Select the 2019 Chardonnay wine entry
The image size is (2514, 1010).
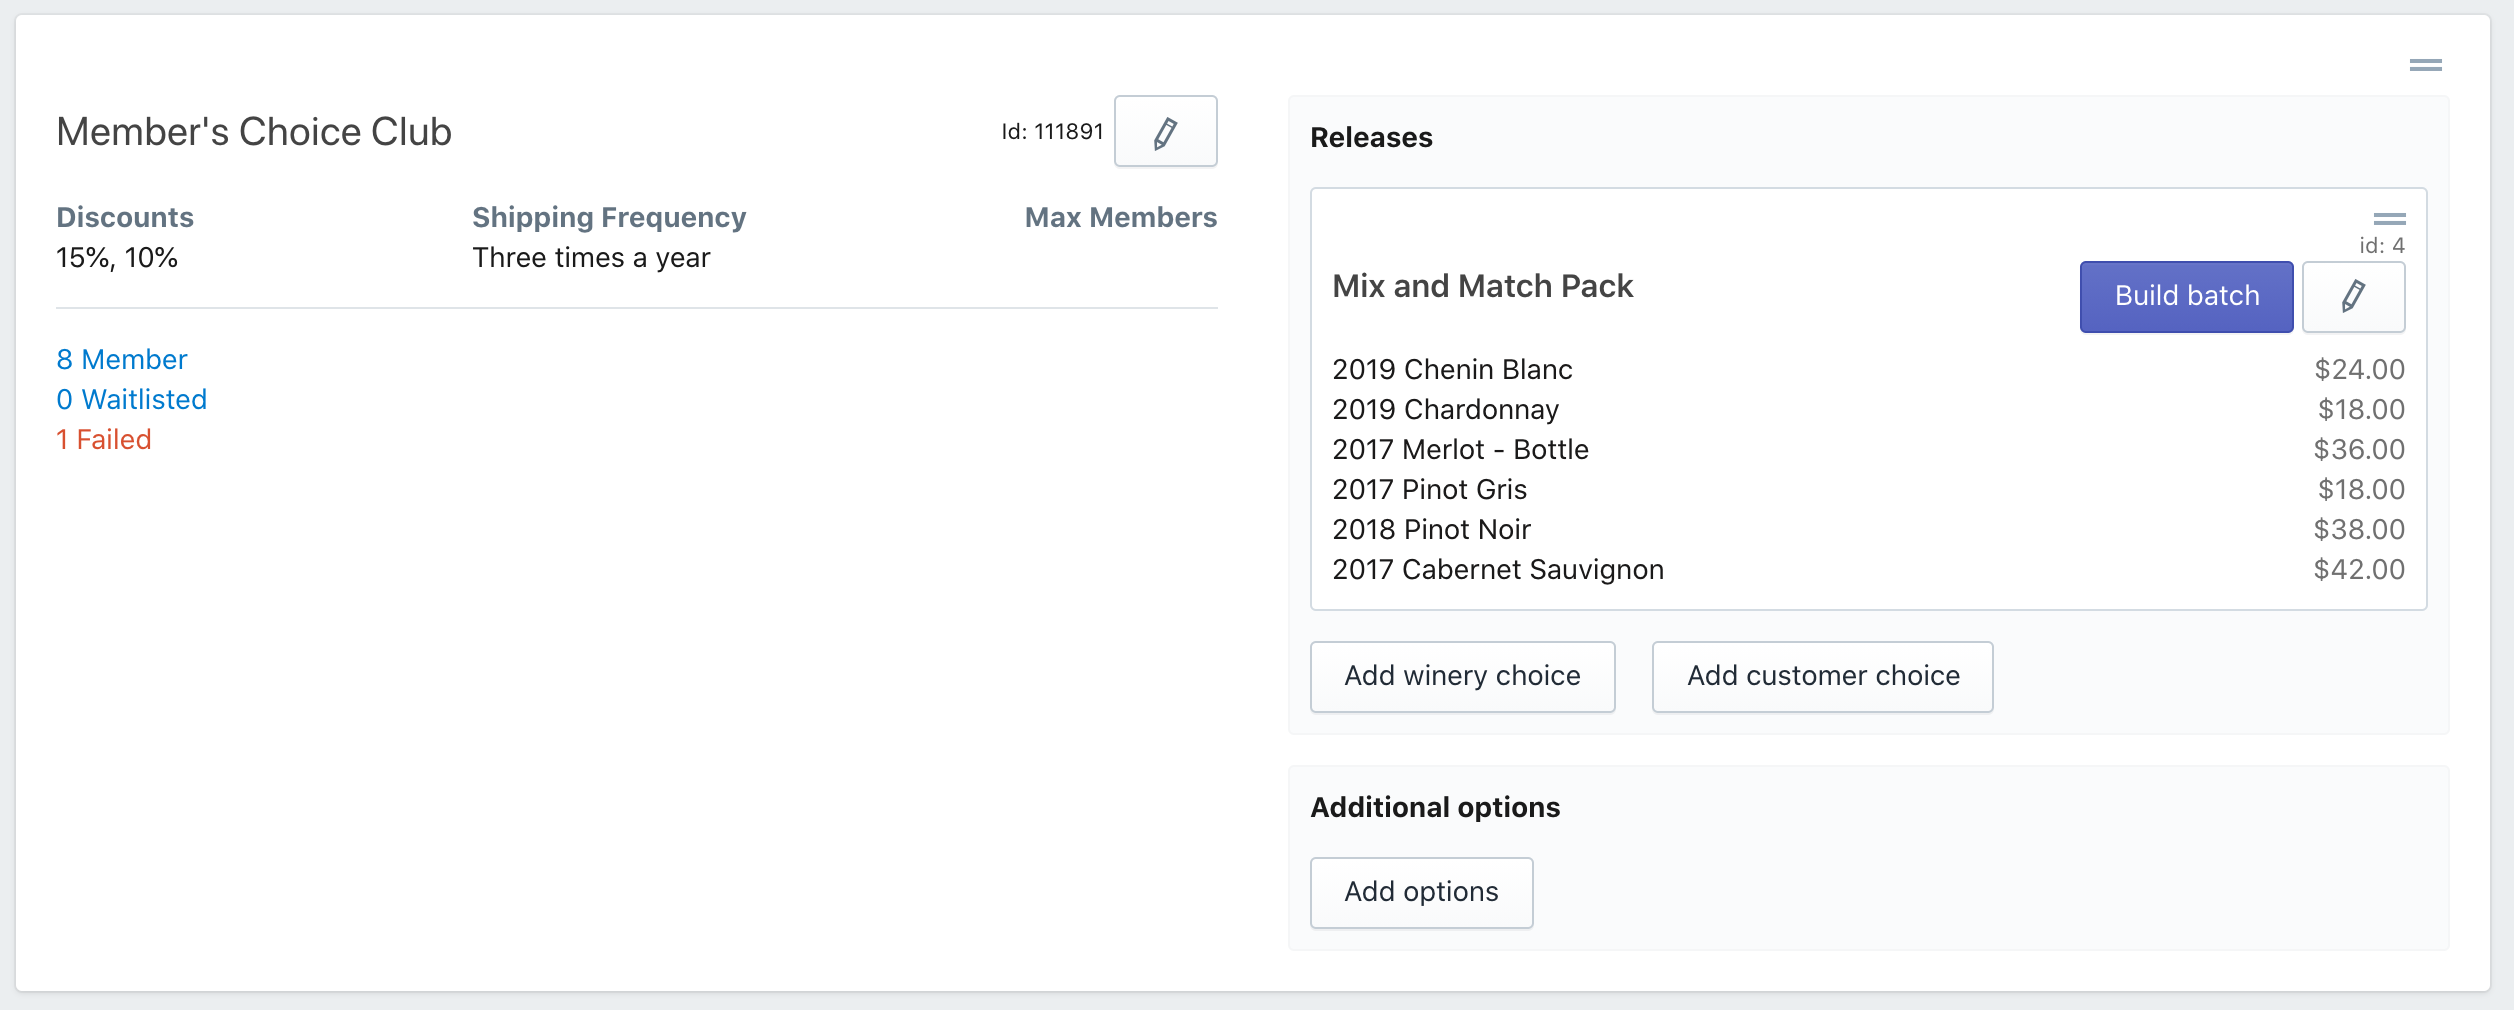tap(1445, 410)
